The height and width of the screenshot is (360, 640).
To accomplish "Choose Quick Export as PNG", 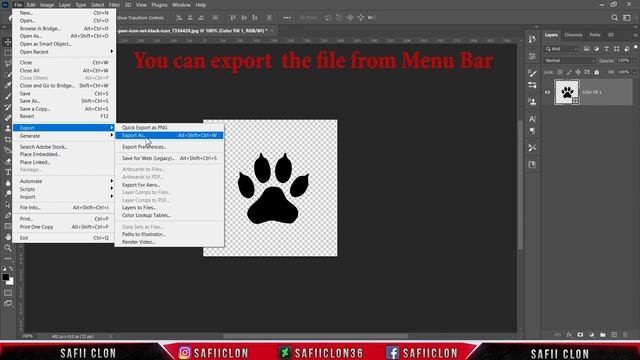I will point(169,128).
